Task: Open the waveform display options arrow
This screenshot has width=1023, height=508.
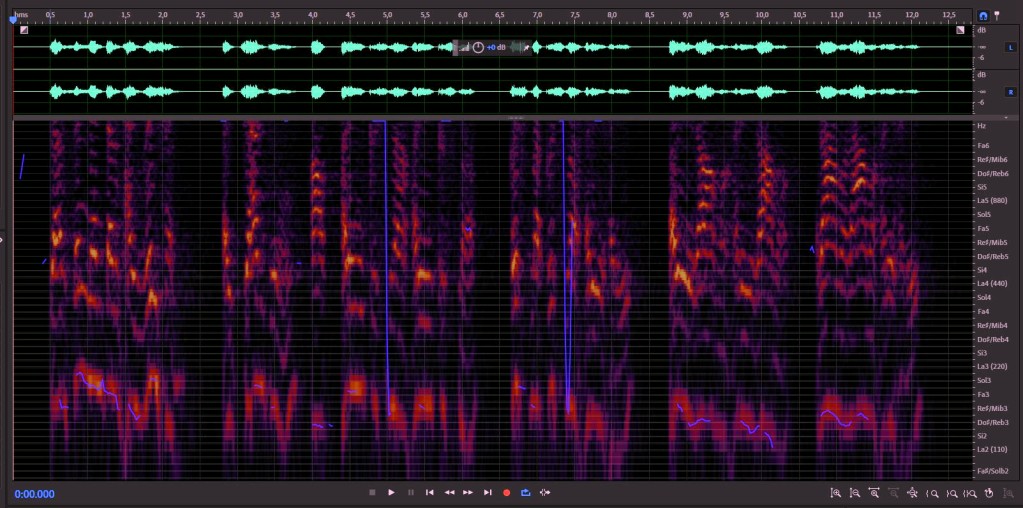Action: pyautogui.click(x=1006, y=117)
